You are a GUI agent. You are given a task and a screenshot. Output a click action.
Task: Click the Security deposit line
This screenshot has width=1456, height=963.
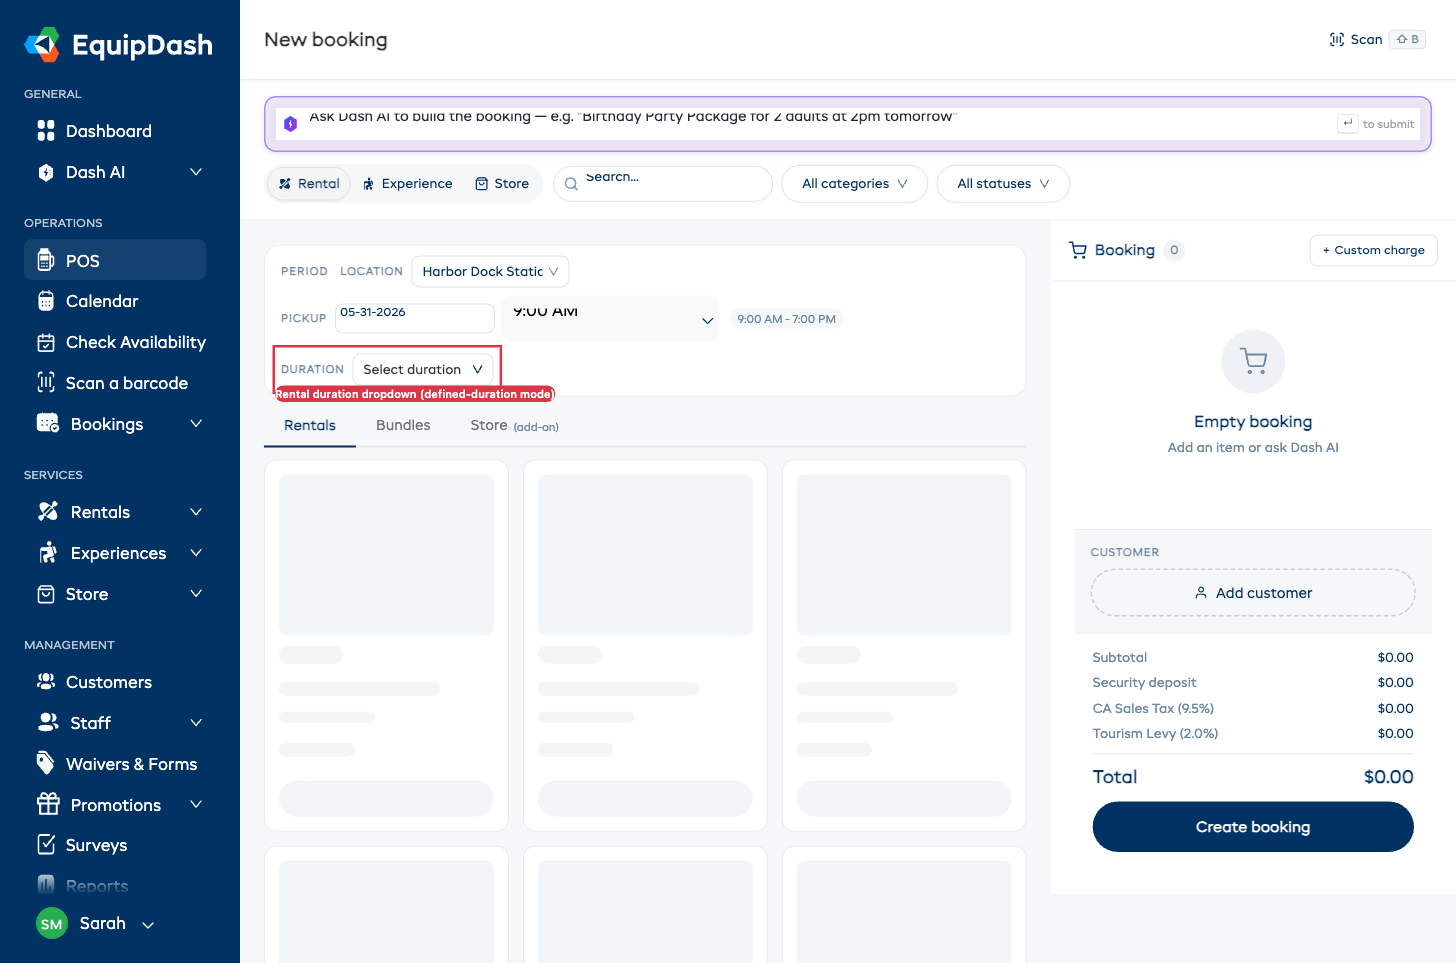coord(1253,683)
